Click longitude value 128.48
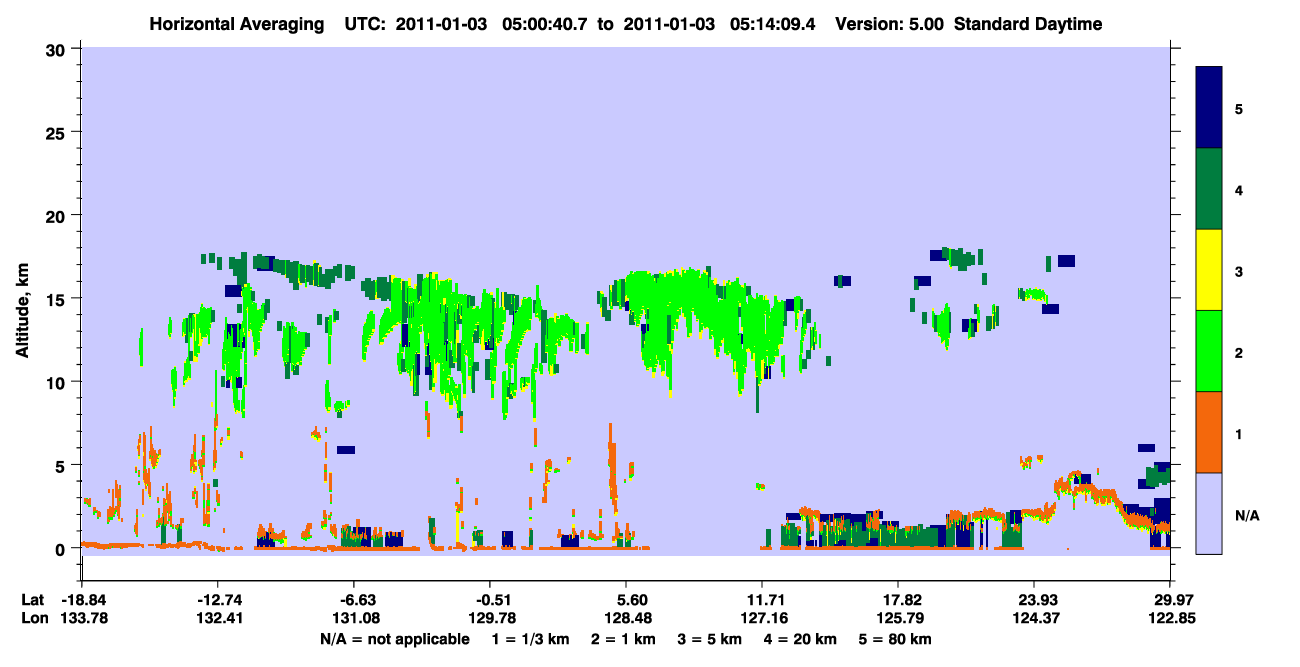Image resolution: width=1300 pixels, height=667 pixels. click(x=626, y=617)
